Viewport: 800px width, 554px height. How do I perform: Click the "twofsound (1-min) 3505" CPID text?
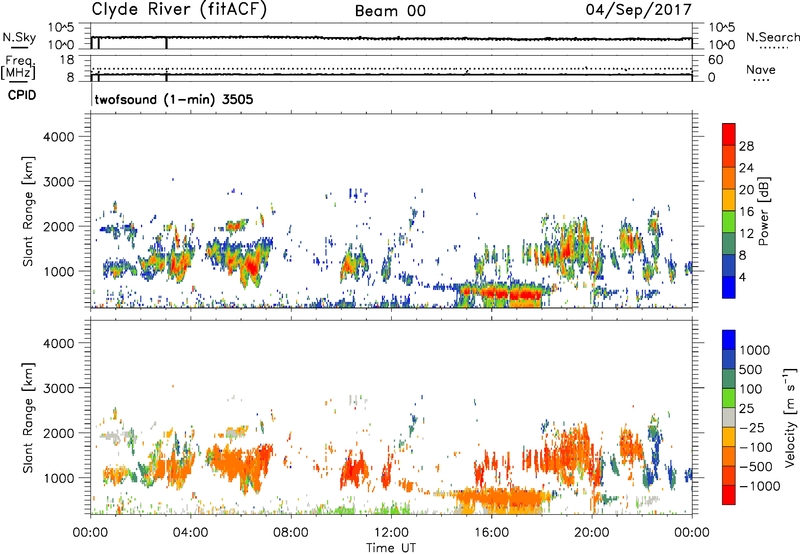tap(174, 99)
